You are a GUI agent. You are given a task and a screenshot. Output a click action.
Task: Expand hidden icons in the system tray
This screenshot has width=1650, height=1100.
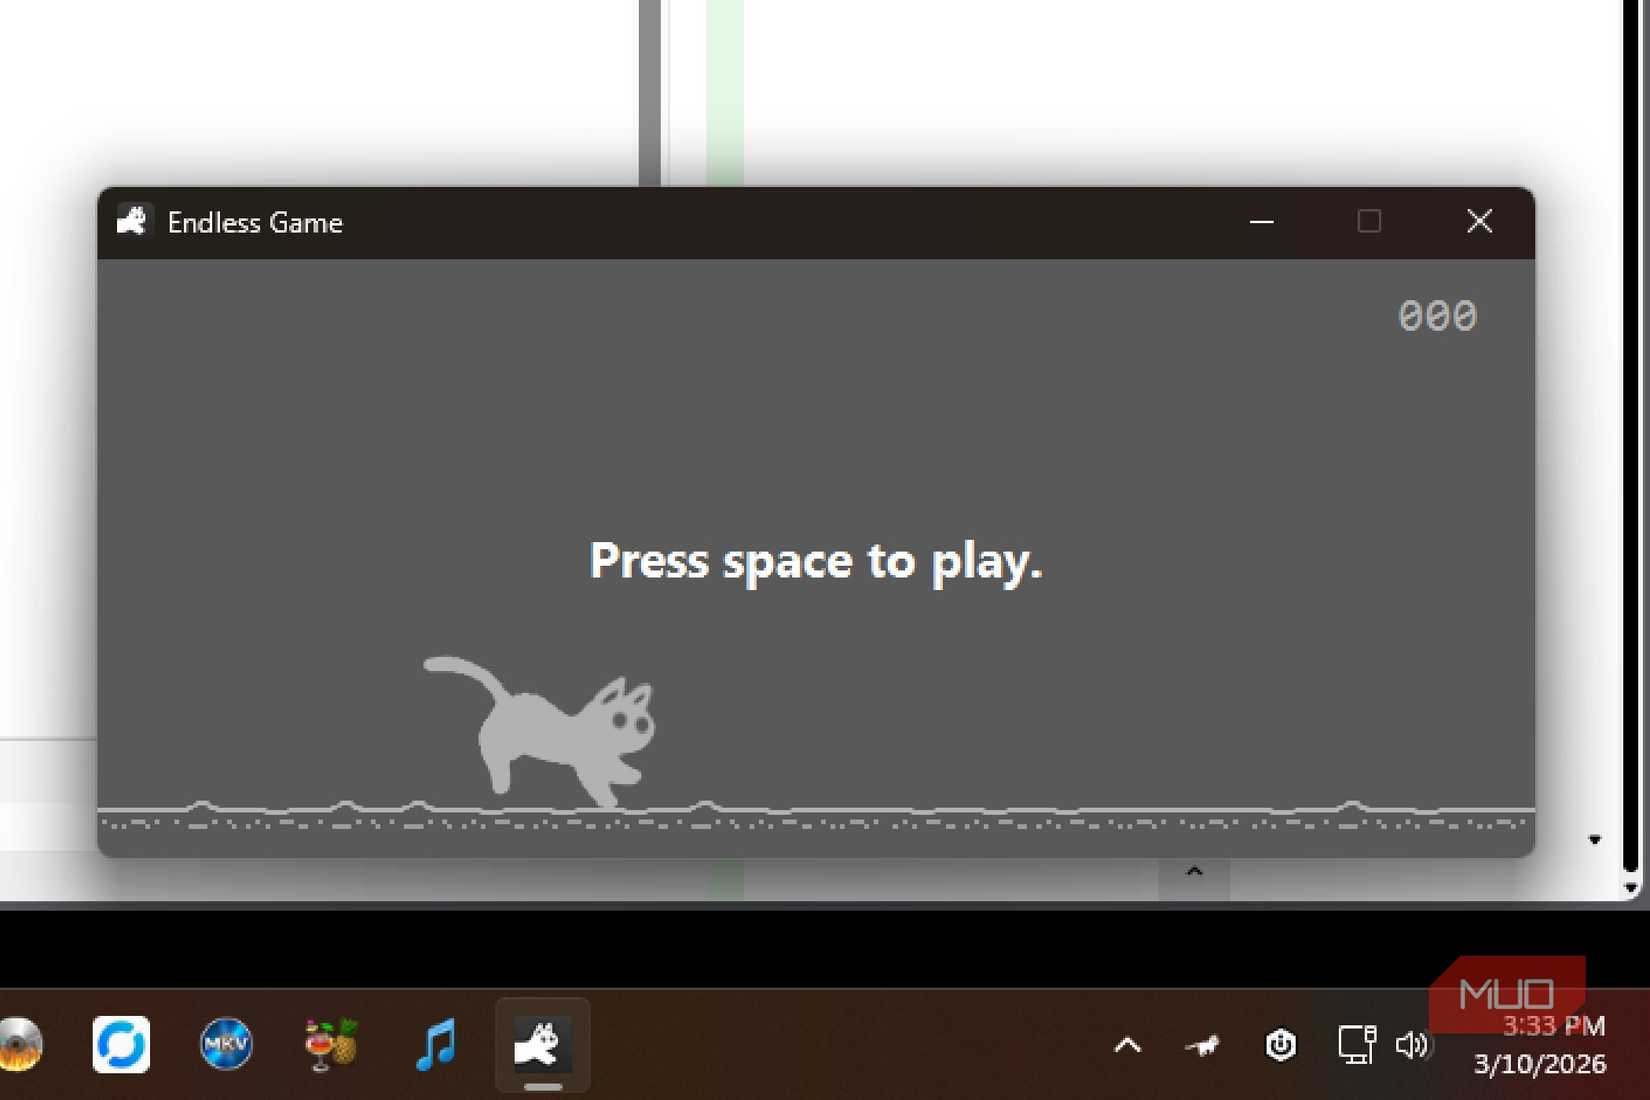(x=1128, y=1046)
